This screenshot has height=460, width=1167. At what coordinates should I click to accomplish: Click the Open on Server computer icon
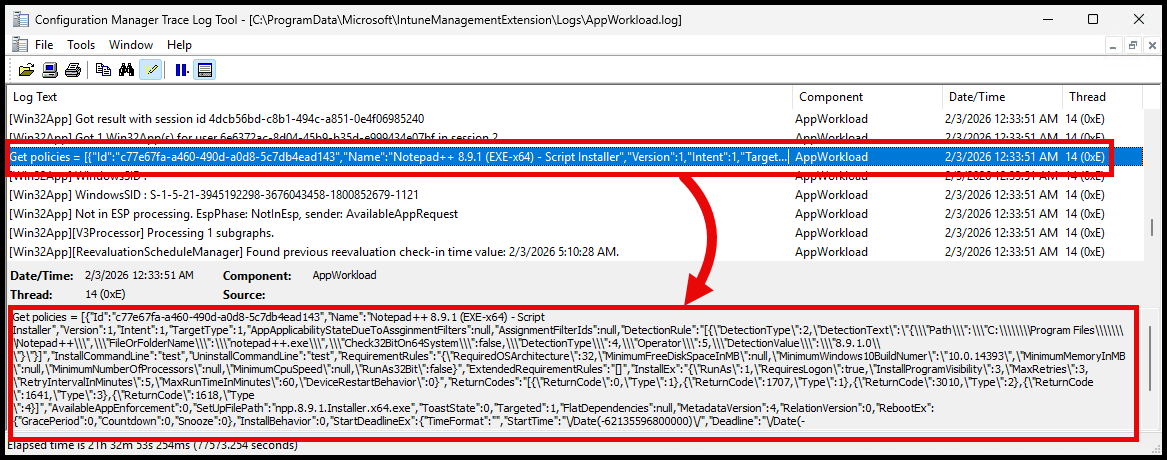pyautogui.click(x=50, y=70)
